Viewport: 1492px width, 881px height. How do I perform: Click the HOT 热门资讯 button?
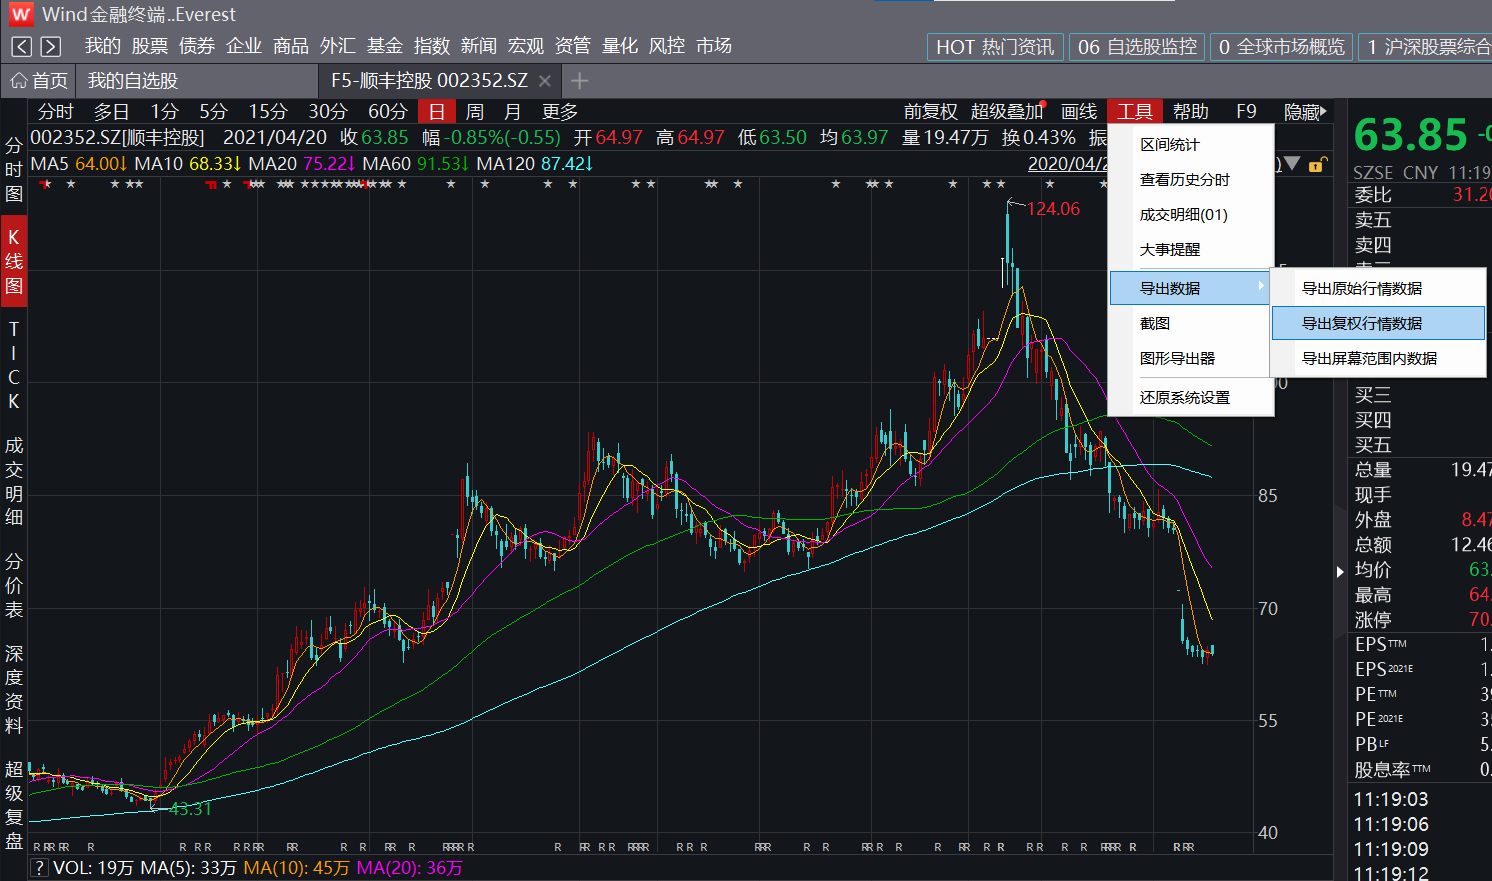click(x=995, y=47)
